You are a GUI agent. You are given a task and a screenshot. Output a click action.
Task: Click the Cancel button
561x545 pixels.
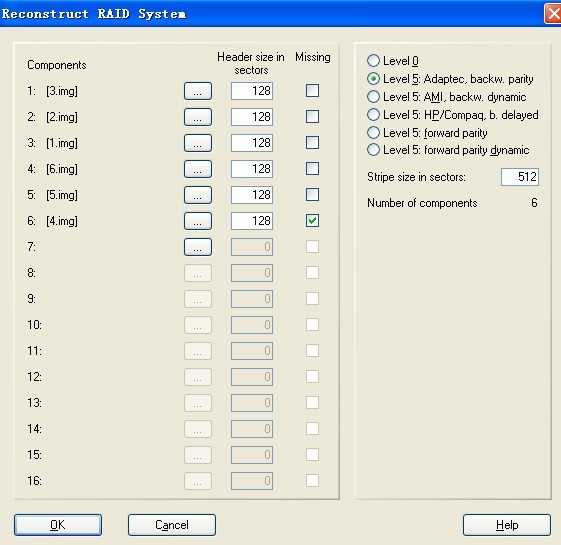[x=172, y=525]
